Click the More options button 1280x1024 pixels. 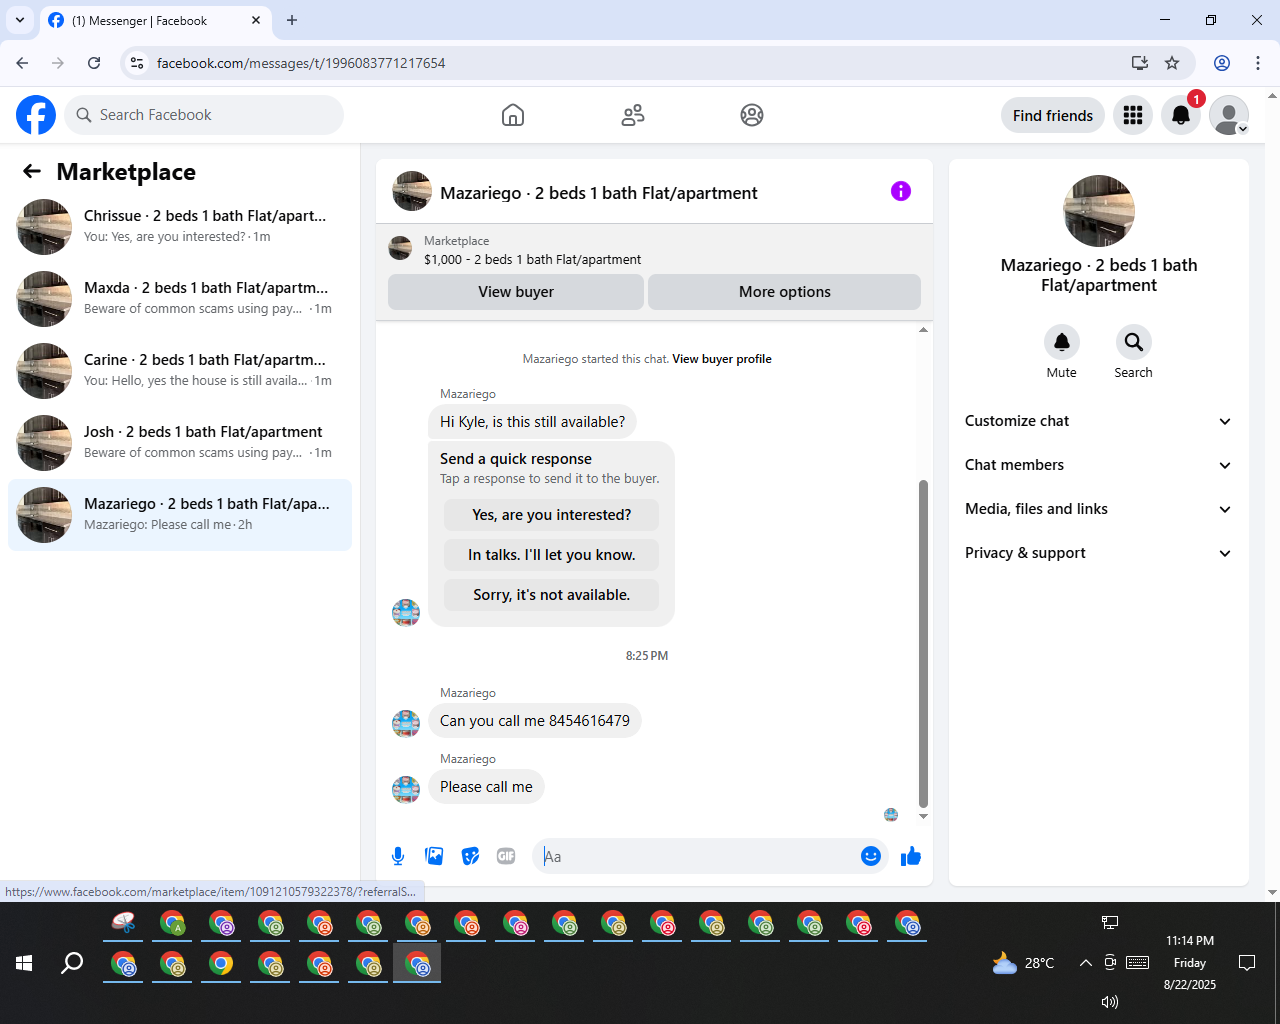pos(785,292)
